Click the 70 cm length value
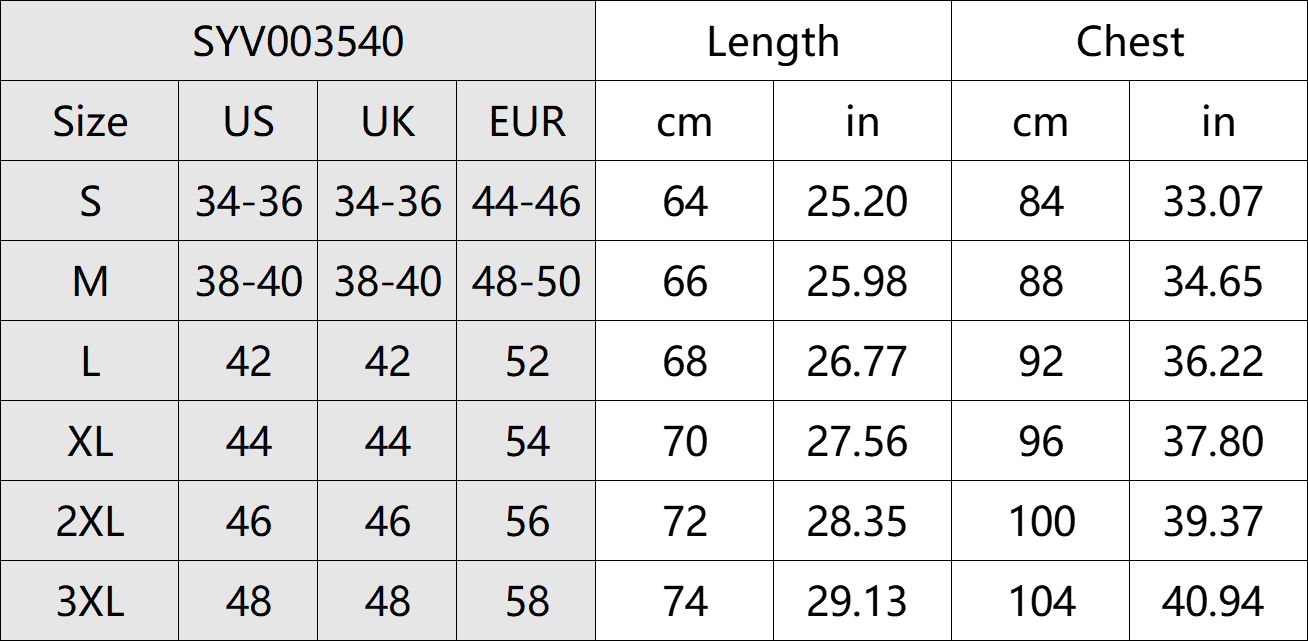 point(685,442)
